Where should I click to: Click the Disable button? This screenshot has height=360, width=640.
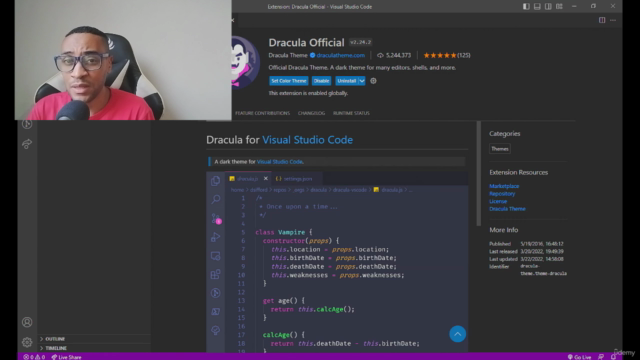(321, 81)
